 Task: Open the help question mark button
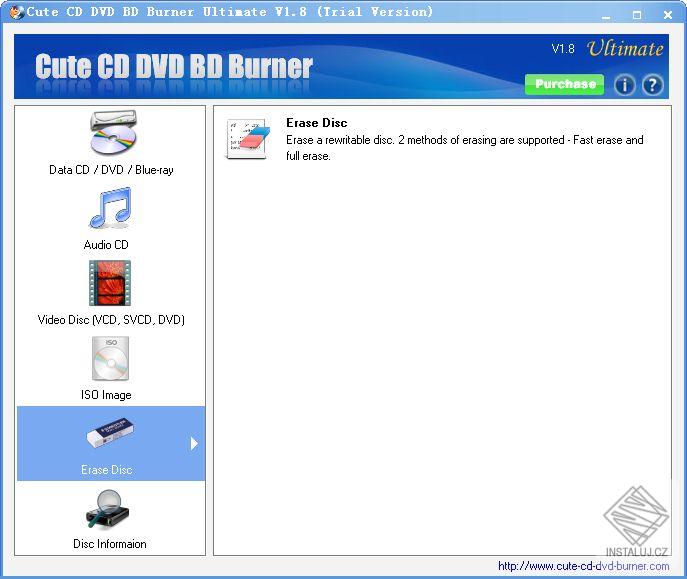[x=652, y=85]
